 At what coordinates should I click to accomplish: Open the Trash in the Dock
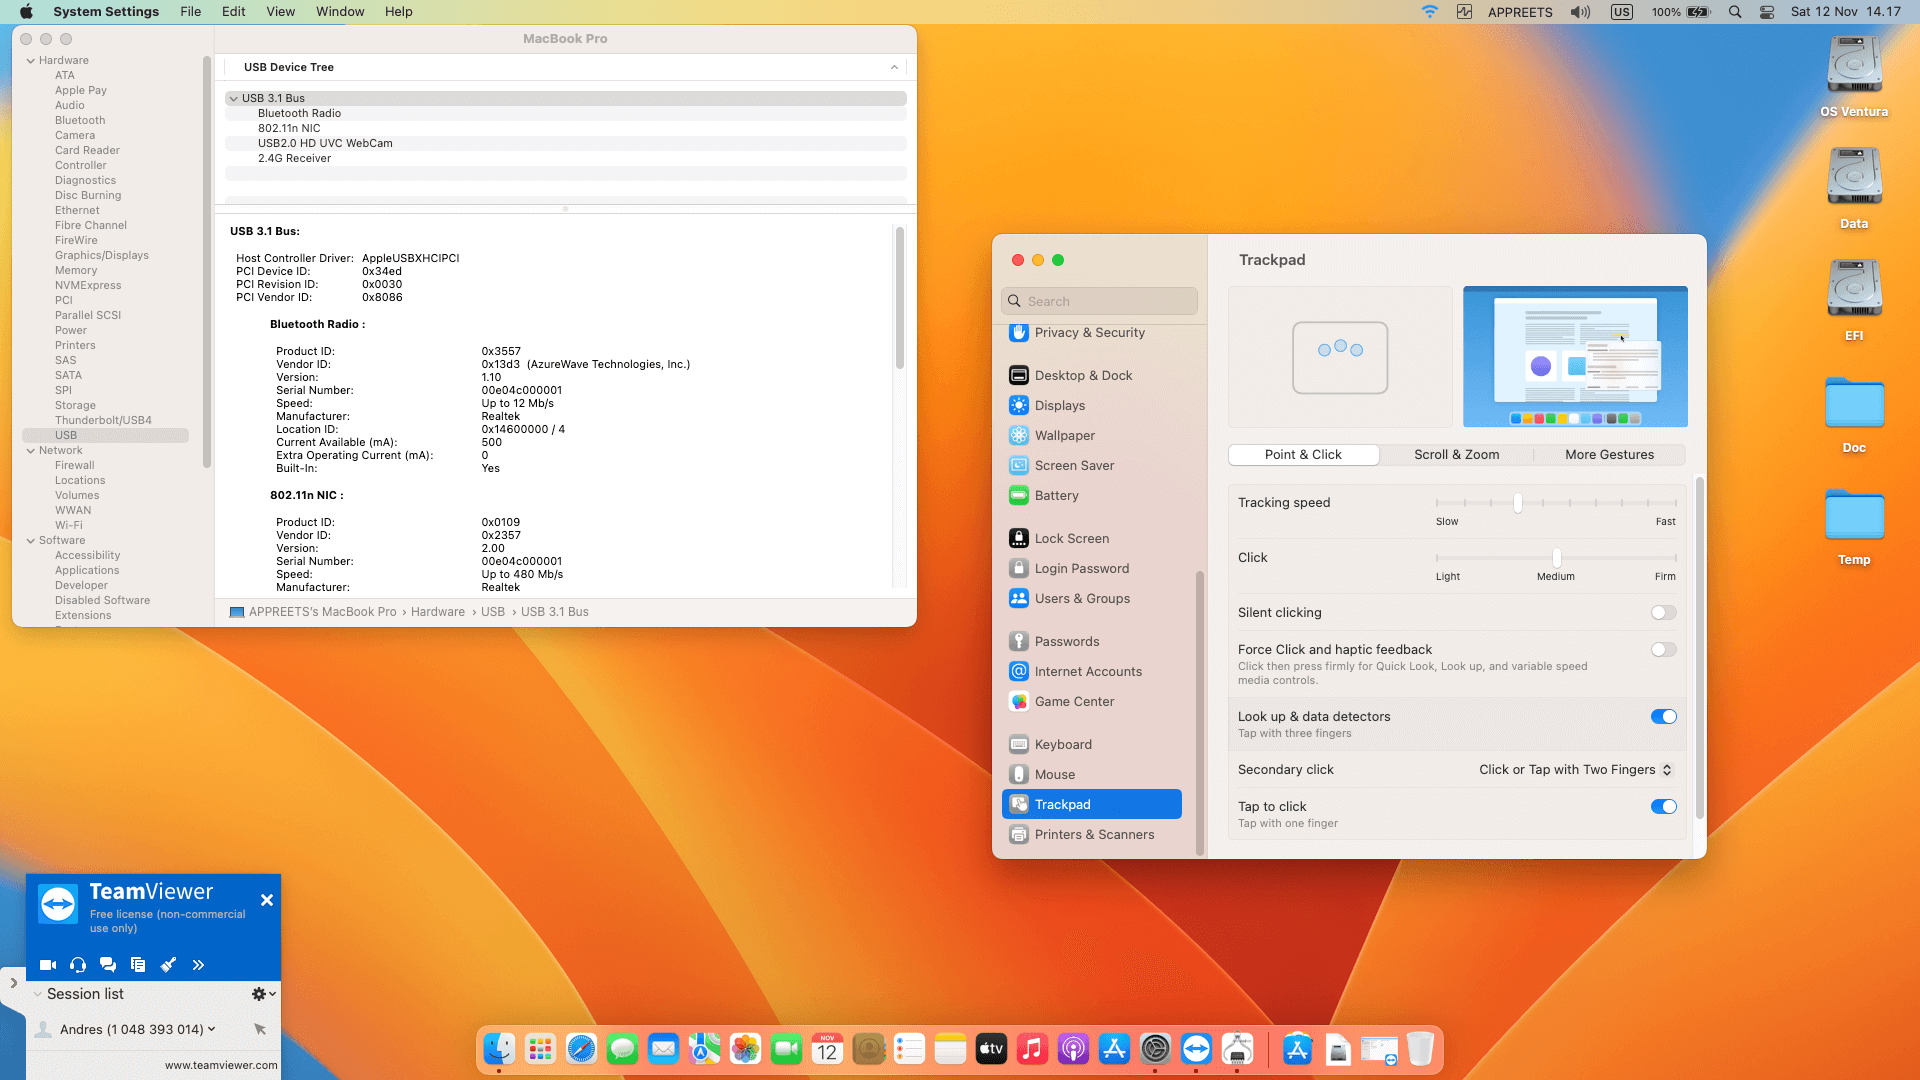(1420, 1049)
